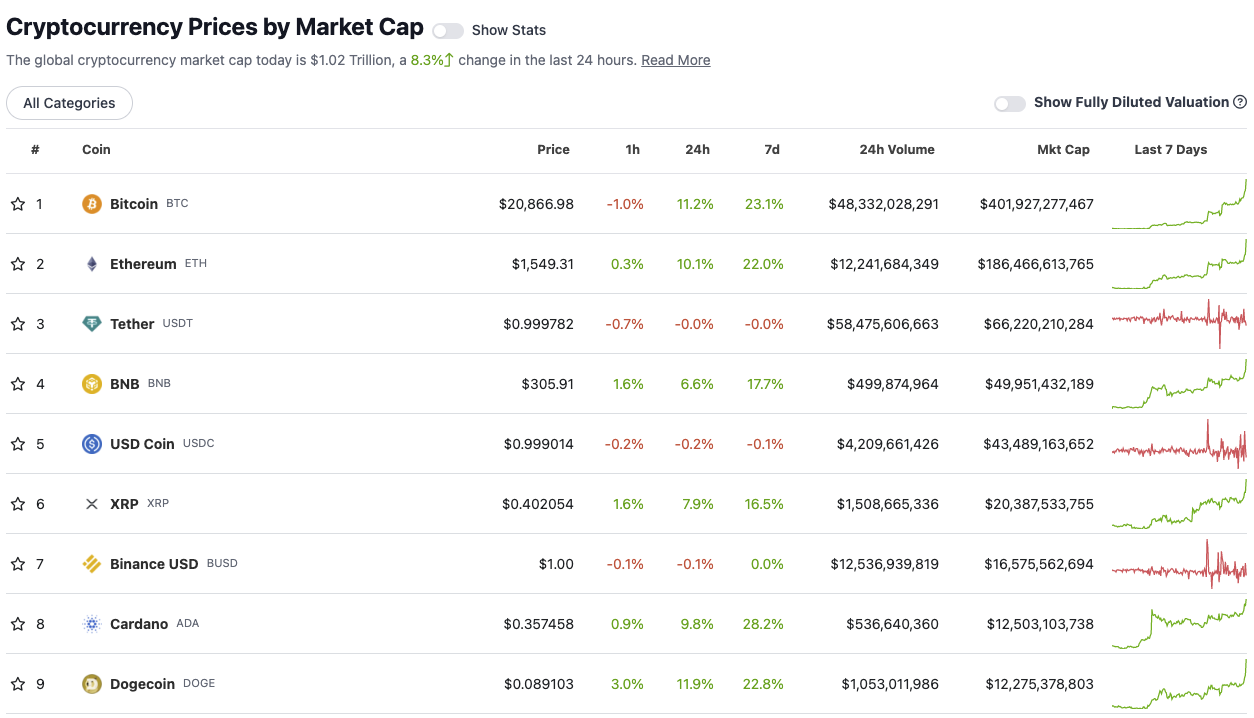Click the Tether coin logo icon
The height and width of the screenshot is (718, 1254).
point(92,324)
